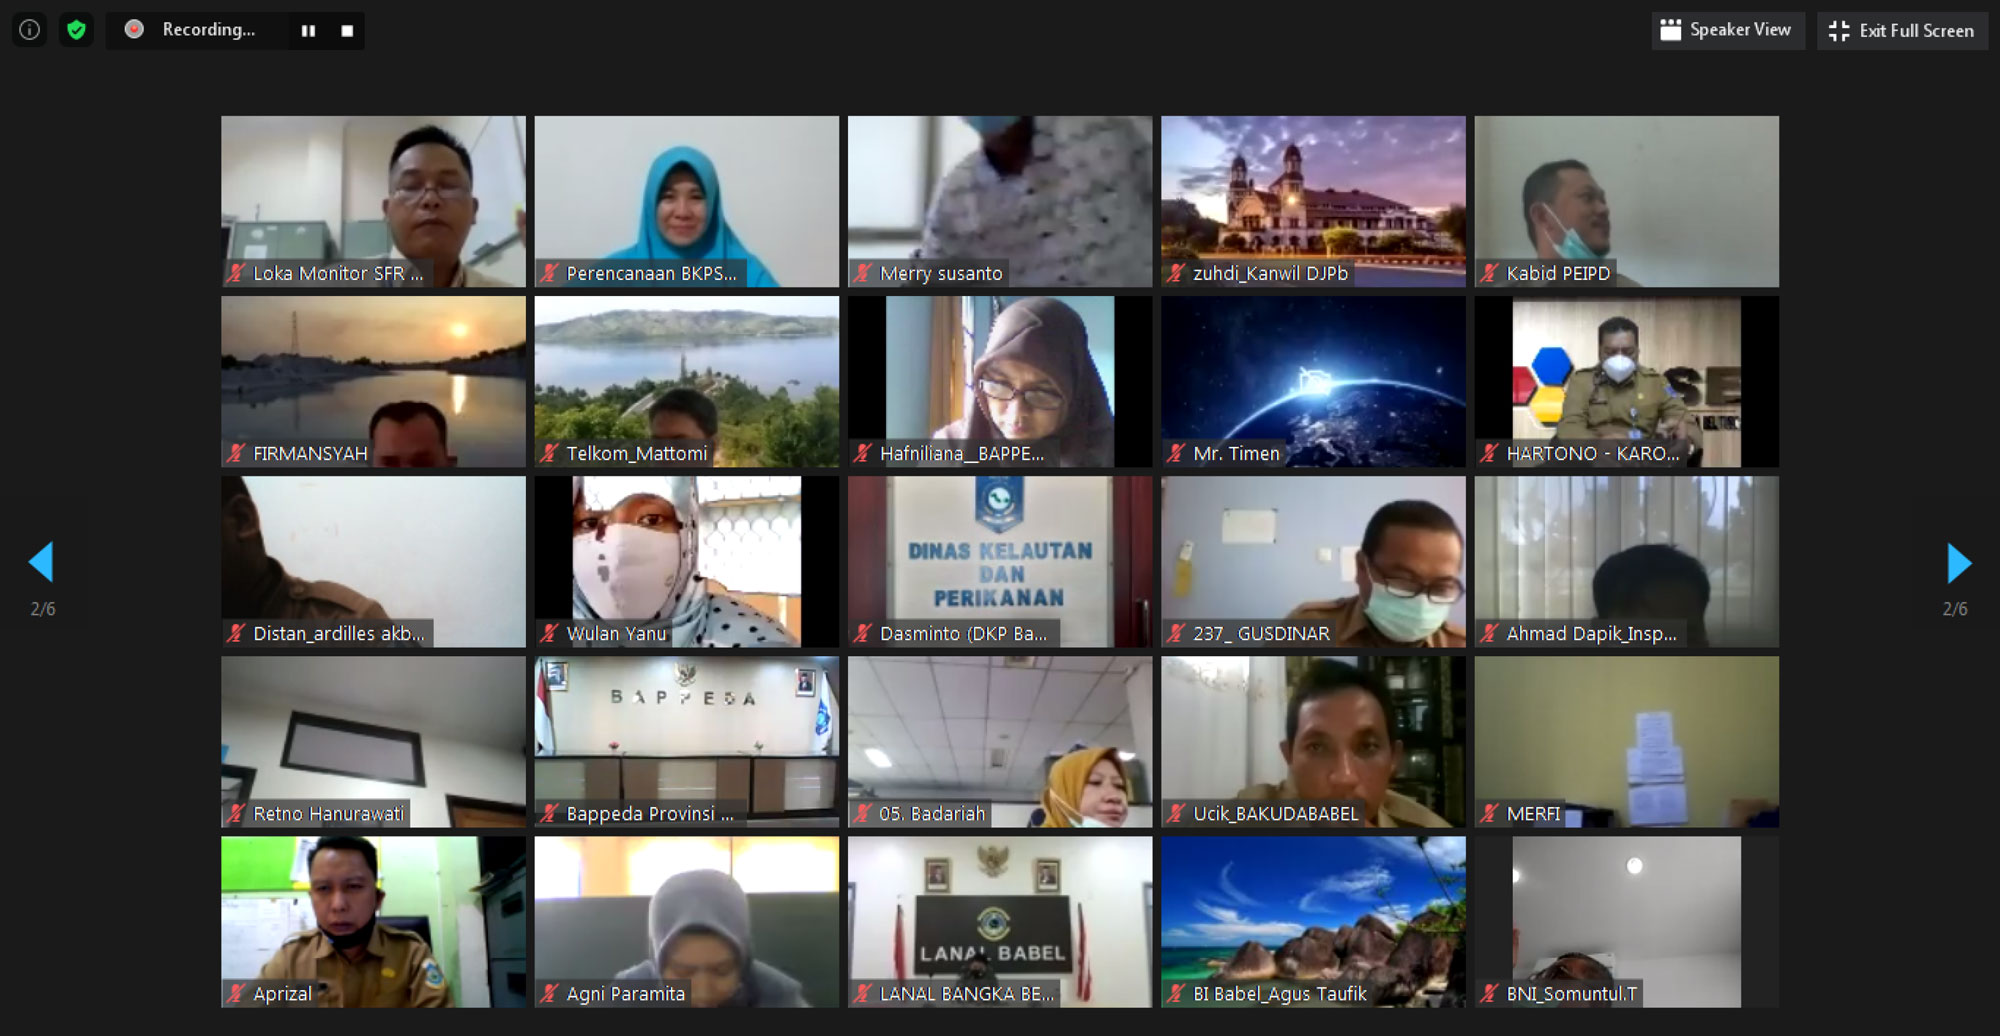Switch to Speaker View
This screenshot has height=1036, width=2000.
[1728, 30]
